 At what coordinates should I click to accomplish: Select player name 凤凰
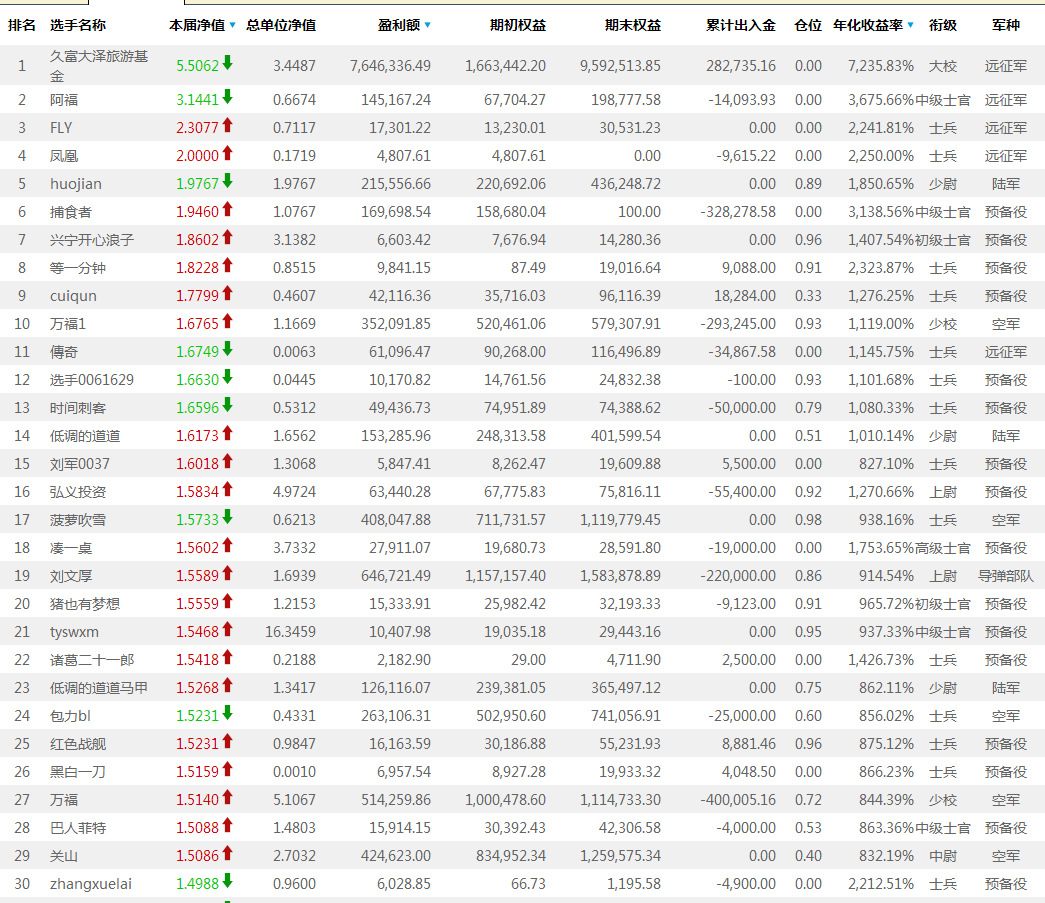click(64, 156)
